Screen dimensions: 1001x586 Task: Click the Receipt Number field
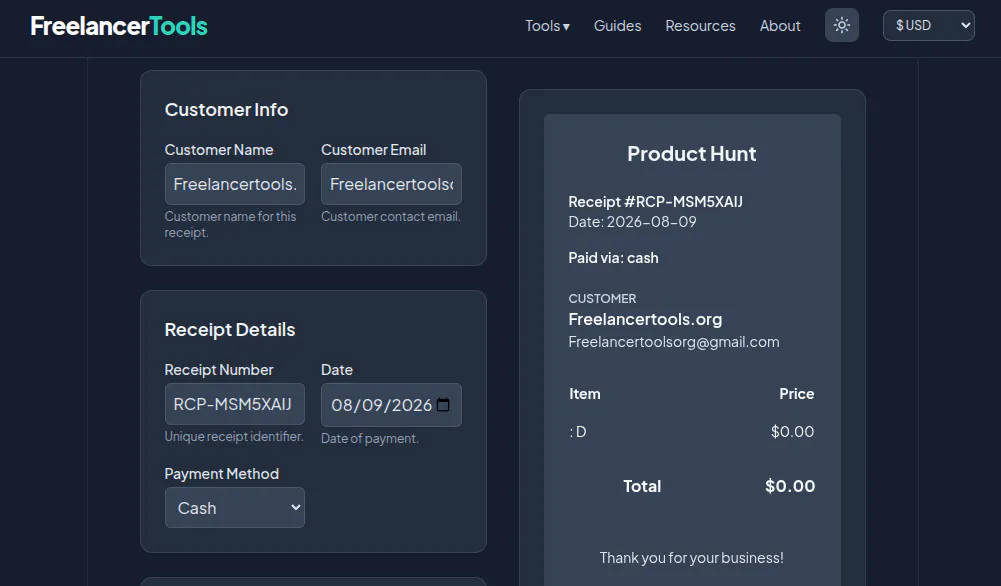pyautogui.click(x=234, y=404)
